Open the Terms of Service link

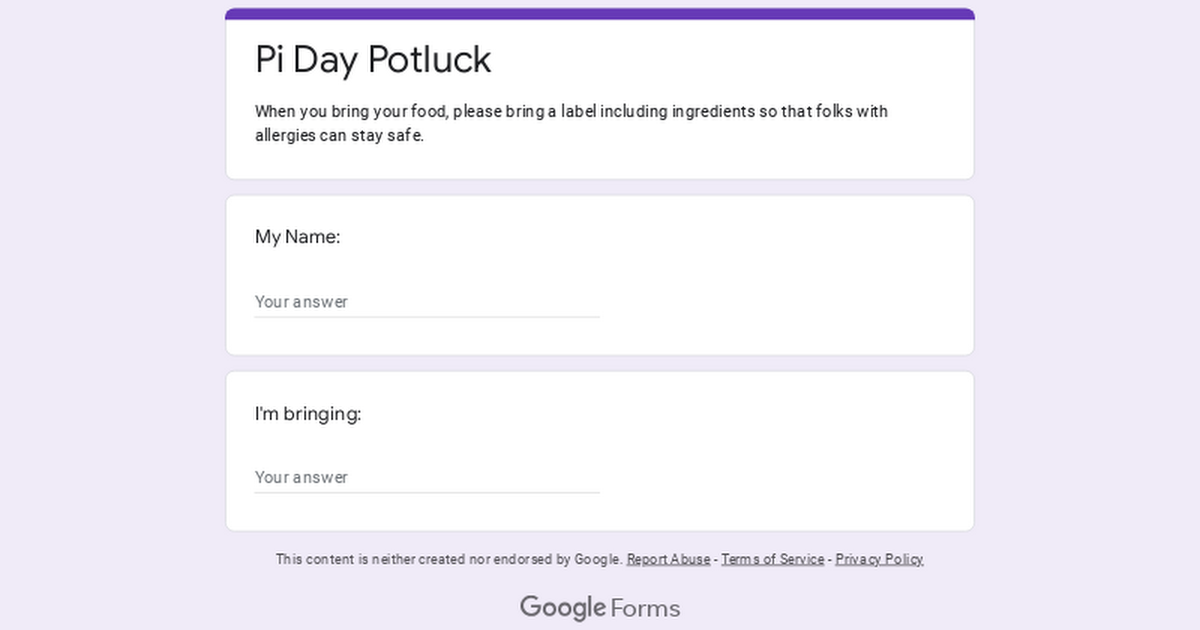(773, 559)
